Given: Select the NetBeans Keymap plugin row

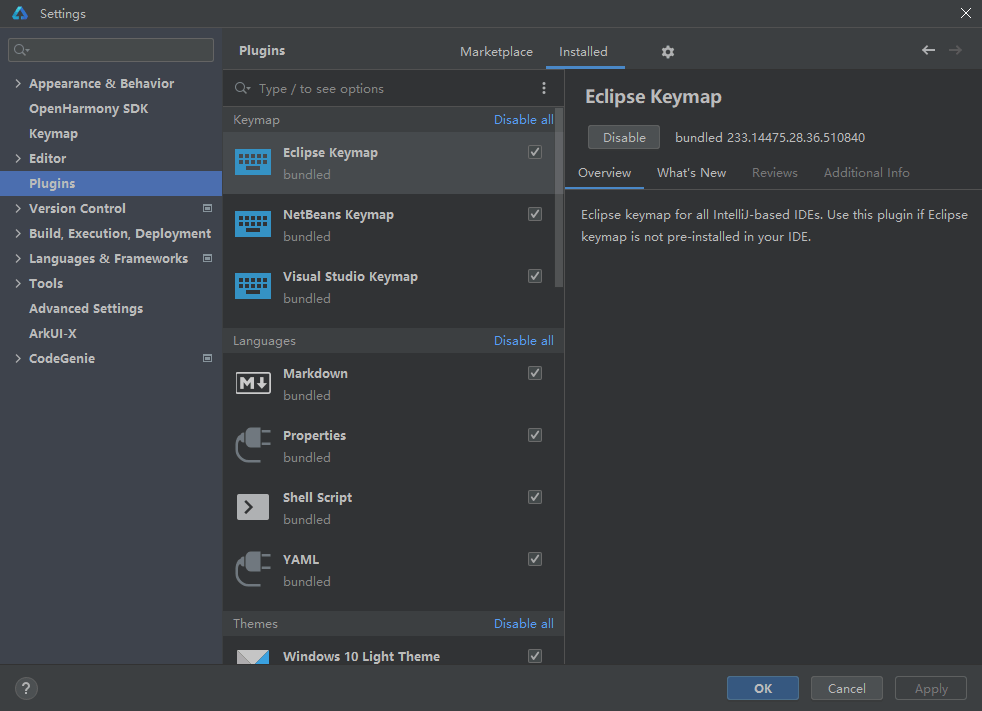Looking at the screenshot, I should coord(388,225).
